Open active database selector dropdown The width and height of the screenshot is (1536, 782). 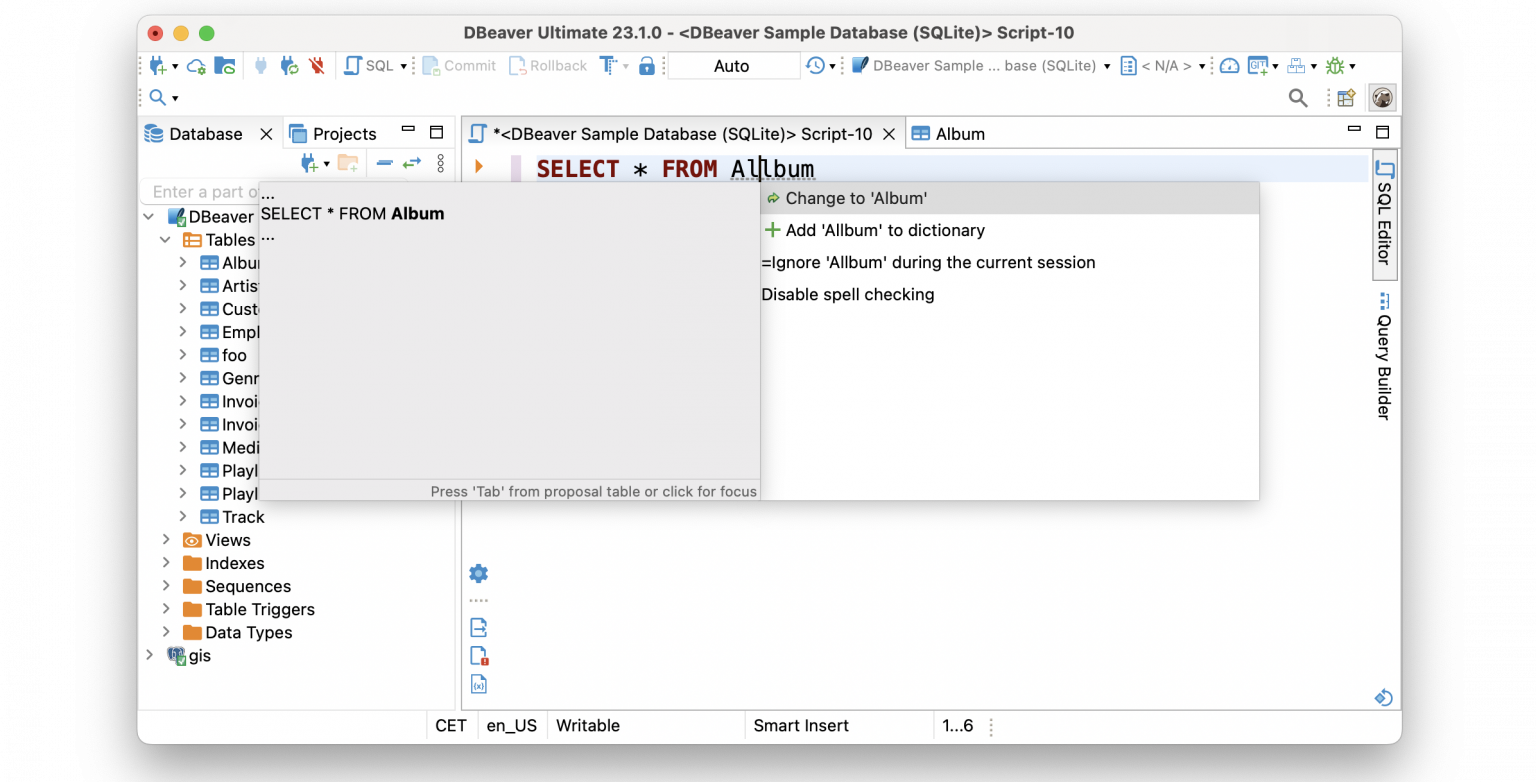pos(980,66)
